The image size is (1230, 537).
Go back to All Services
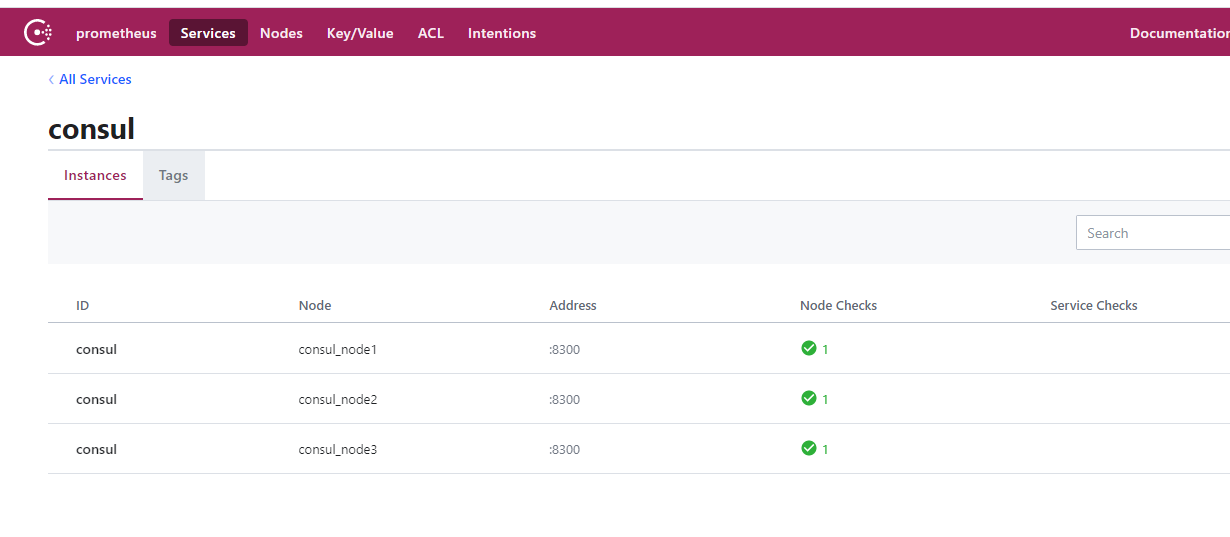(x=95, y=79)
